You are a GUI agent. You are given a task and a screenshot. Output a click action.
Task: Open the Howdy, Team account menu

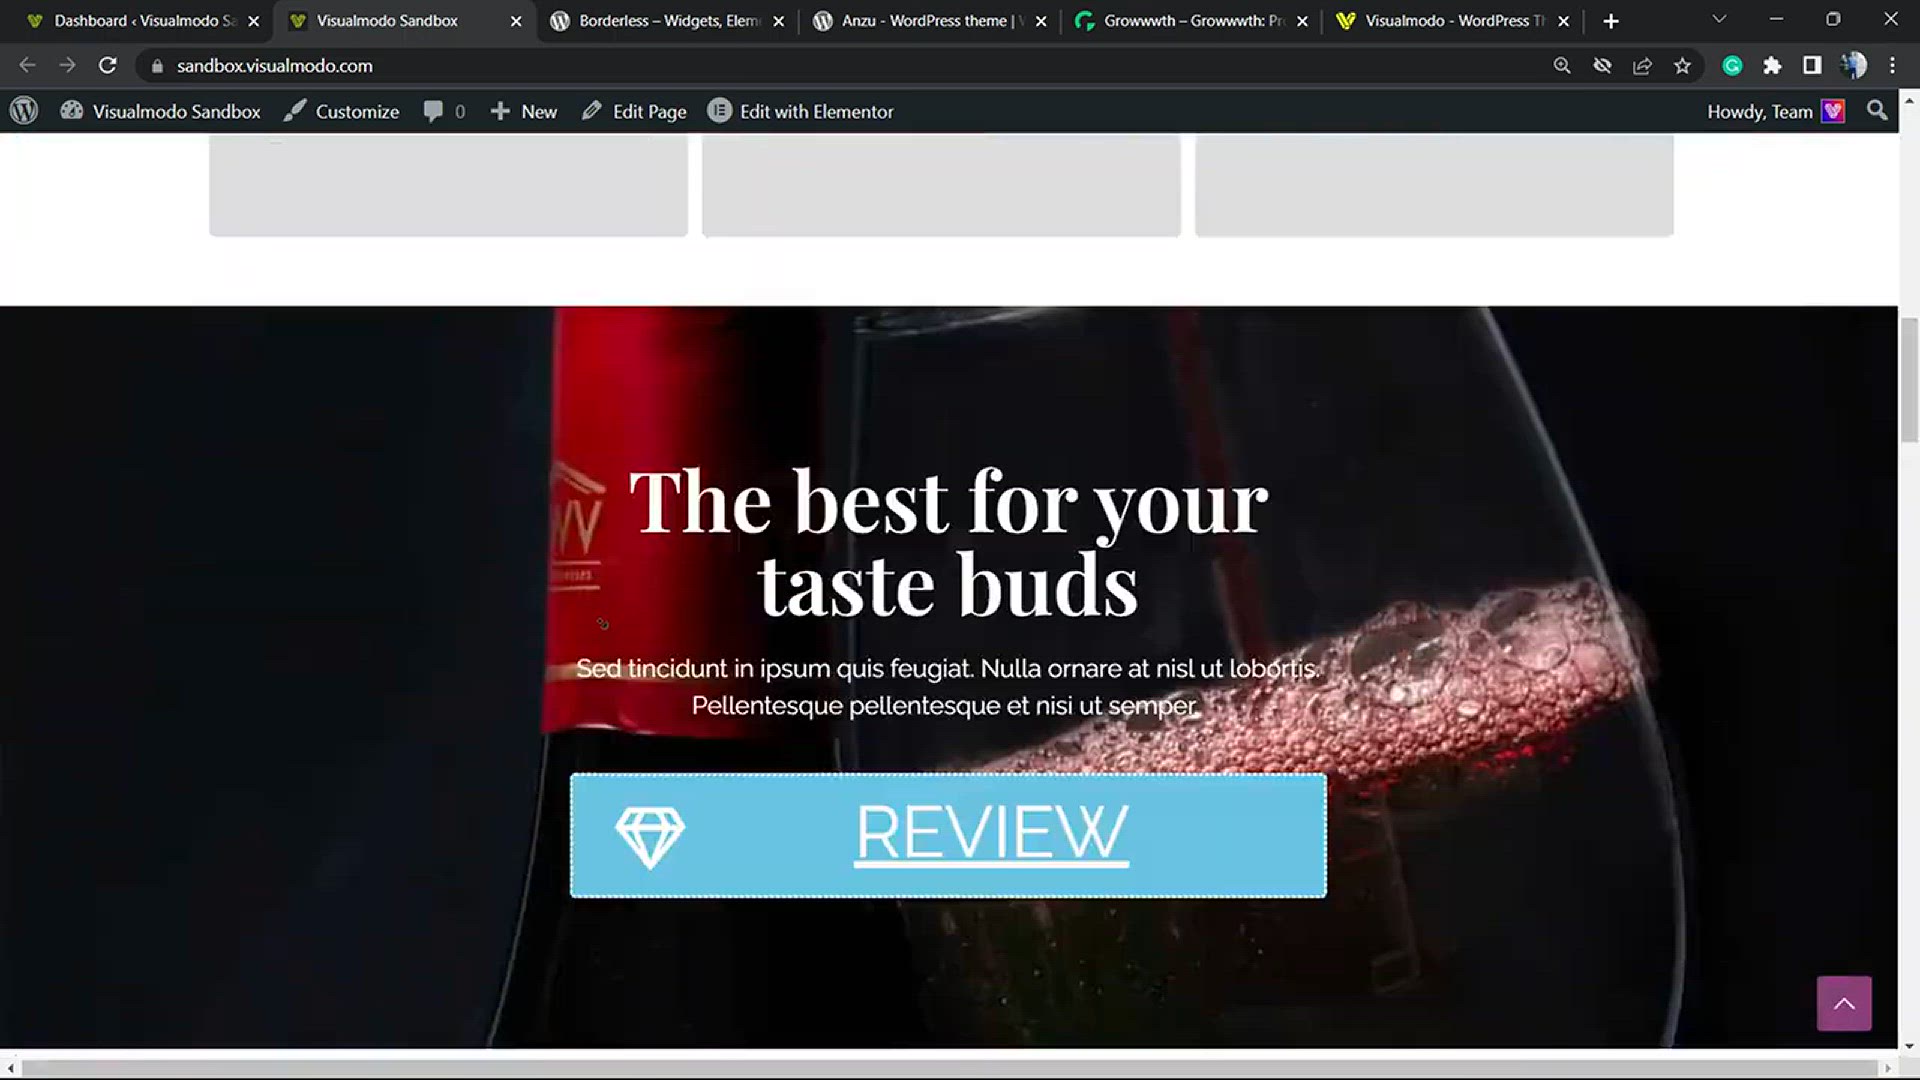(1775, 111)
